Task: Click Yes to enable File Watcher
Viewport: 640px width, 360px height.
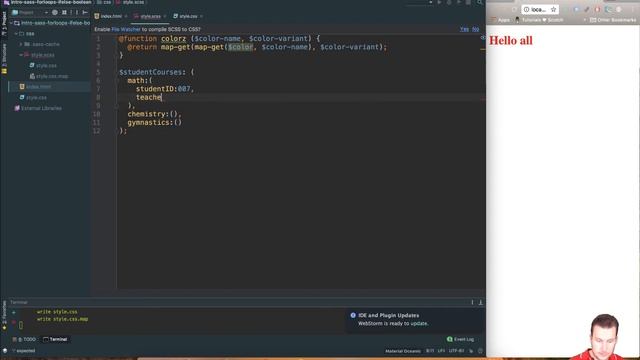Action: pyautogui.click(x=464, y=29)
